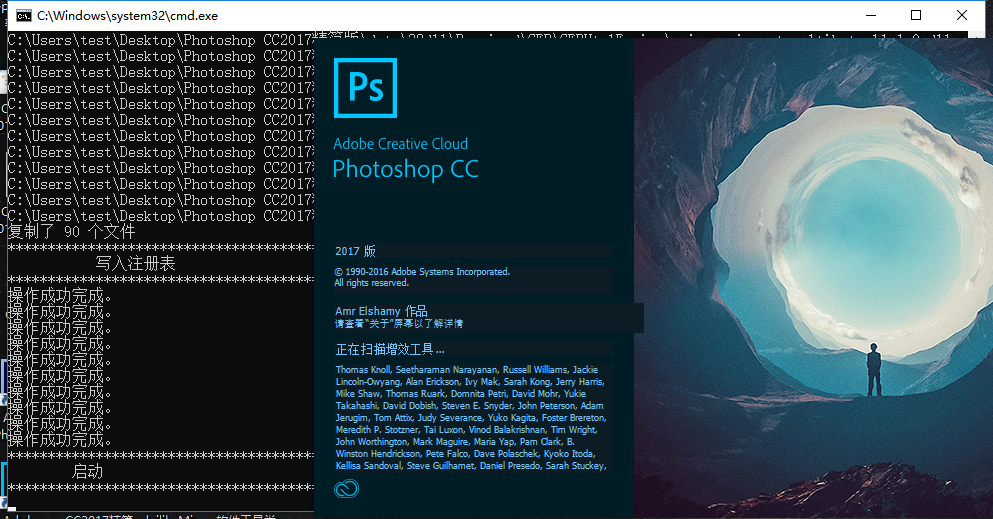The image size is (993, 519).
Task: Click the "启动" heading in cmd output
Action: coord(87,472)
